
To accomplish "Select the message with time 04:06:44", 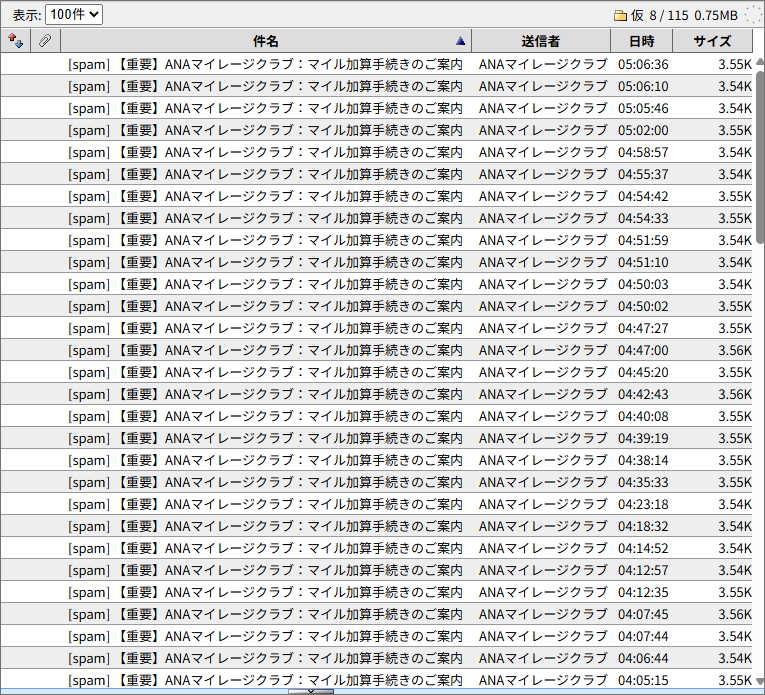I will click(376, 658).
